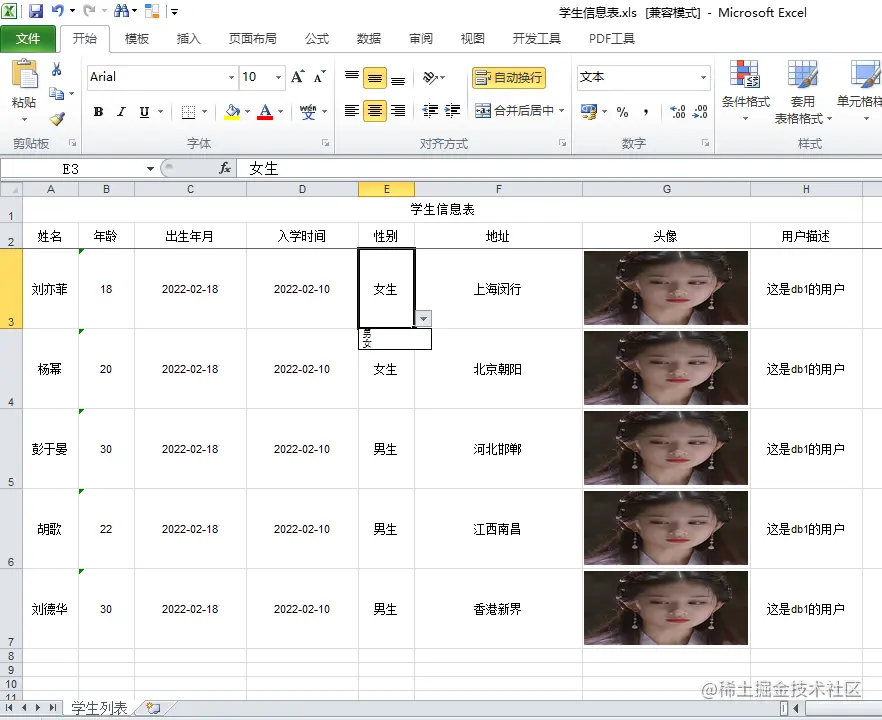Screen dimensions: 882x720
Task: Switch to the 开发工具 ribbon tab
Action: tap(537, 38)
